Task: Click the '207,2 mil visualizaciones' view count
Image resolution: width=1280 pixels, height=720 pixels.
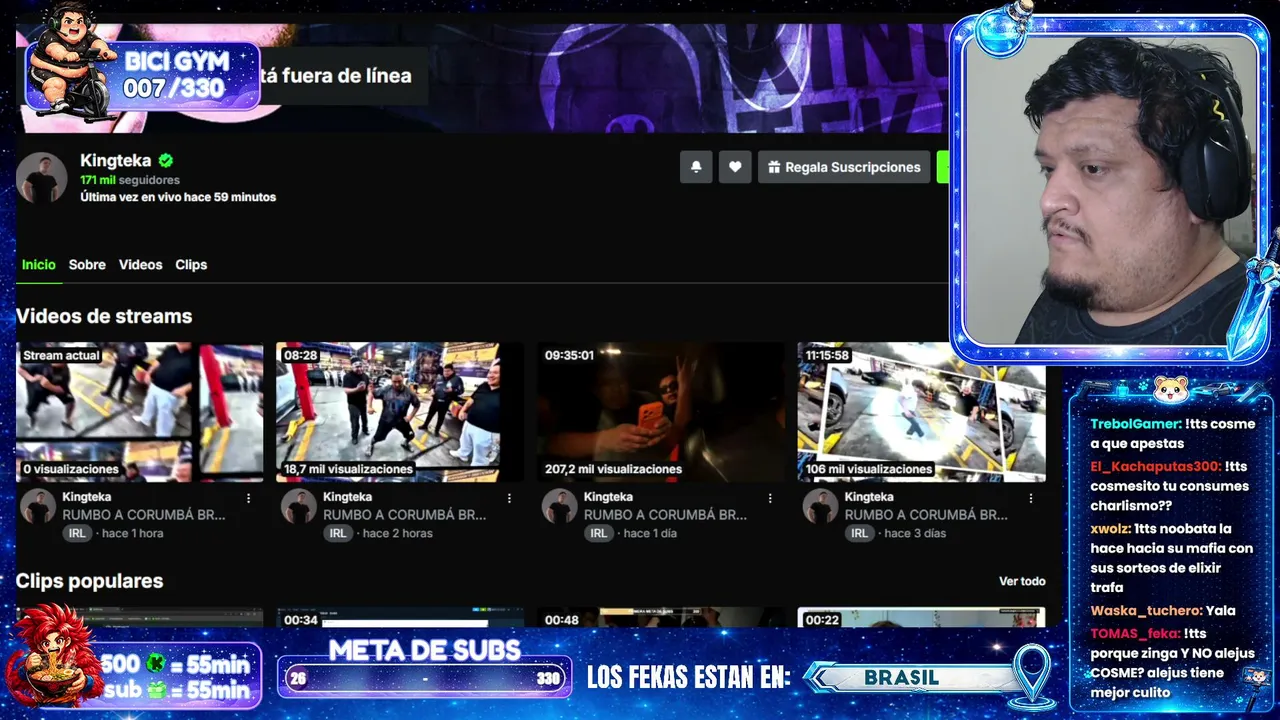Action: click(613, 469)
